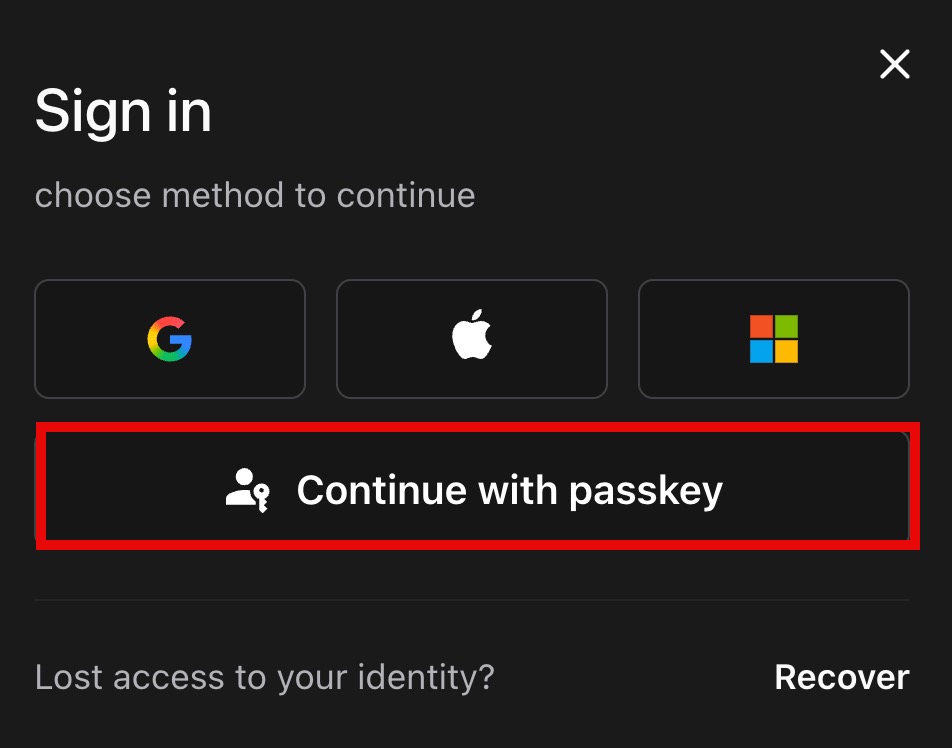Tap the bordered Apple sign-in button
Viewport: 952px width, 748px height.
(472, 339)
